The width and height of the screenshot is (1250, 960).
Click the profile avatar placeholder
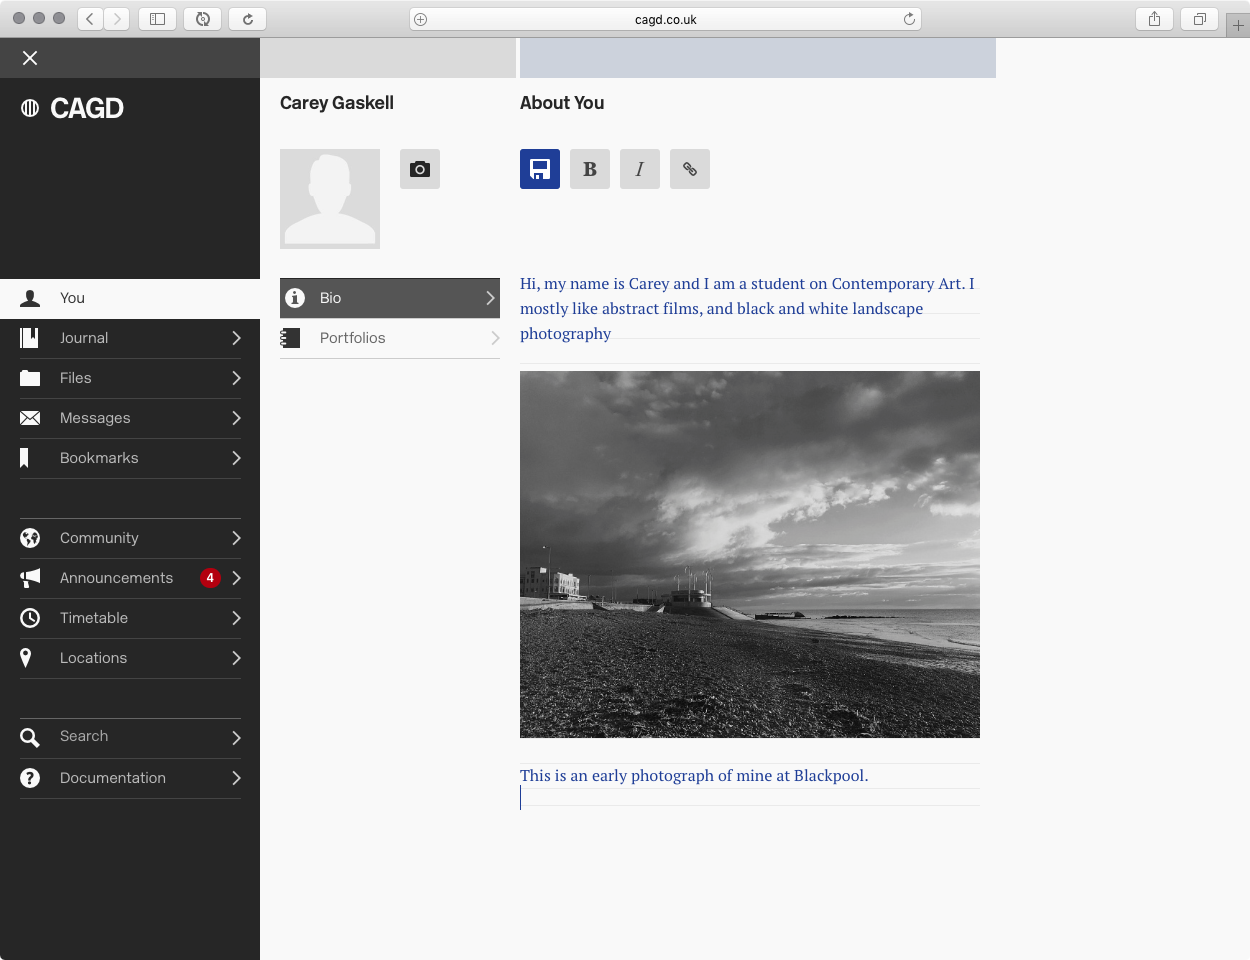(x=330, y=199)
